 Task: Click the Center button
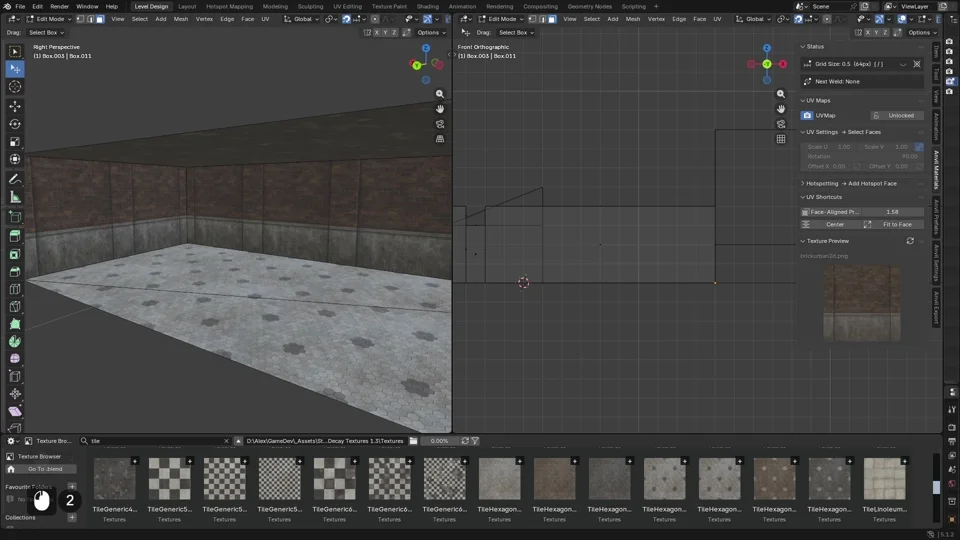pos(830,225)
